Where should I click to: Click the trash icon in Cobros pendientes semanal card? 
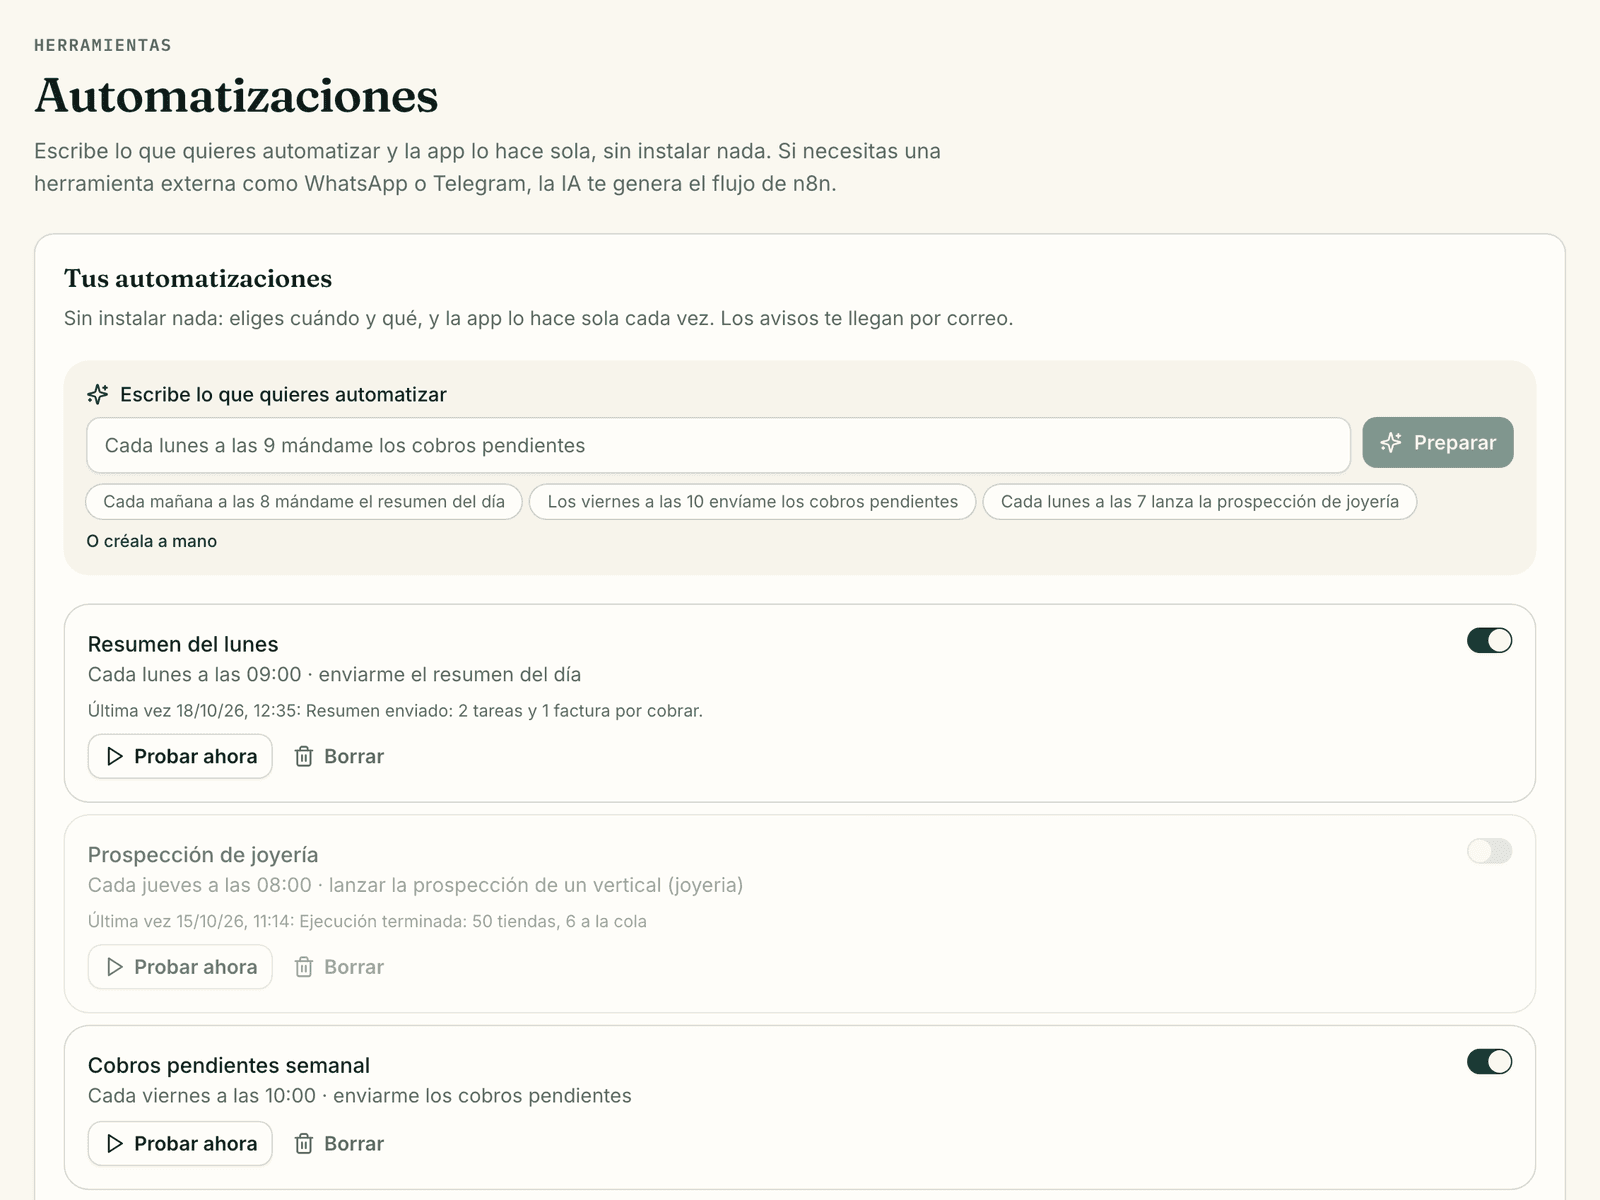304,1143
